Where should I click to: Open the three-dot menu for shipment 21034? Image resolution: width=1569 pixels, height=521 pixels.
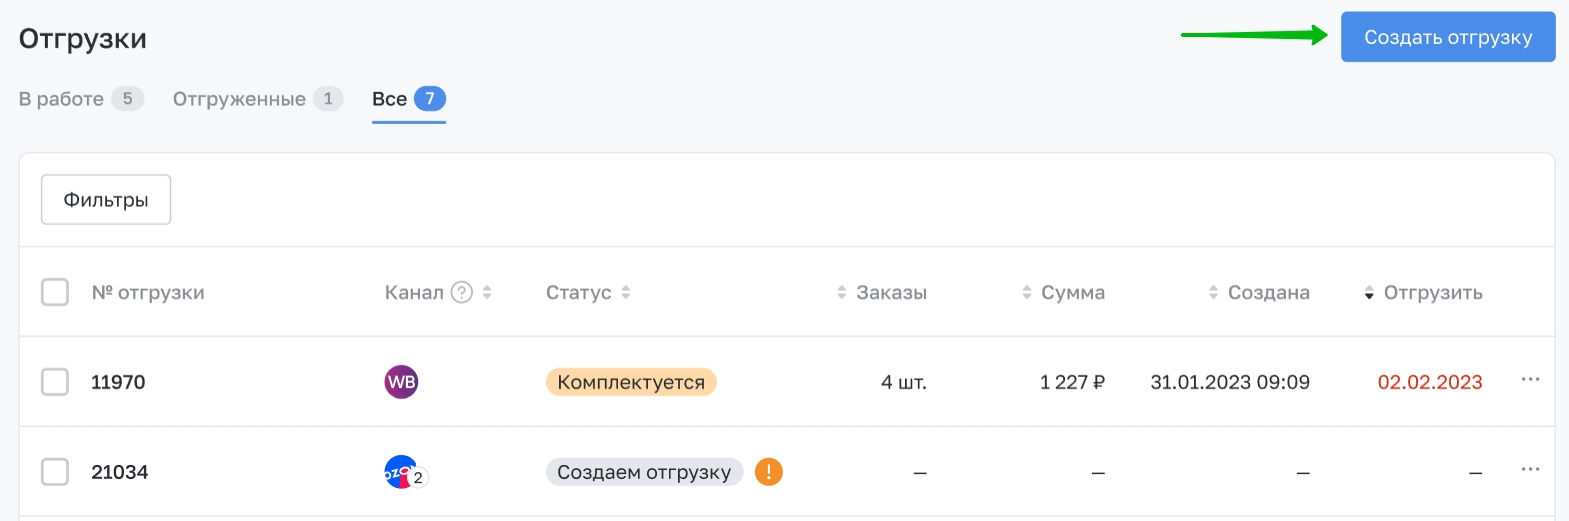(1530, 470)
